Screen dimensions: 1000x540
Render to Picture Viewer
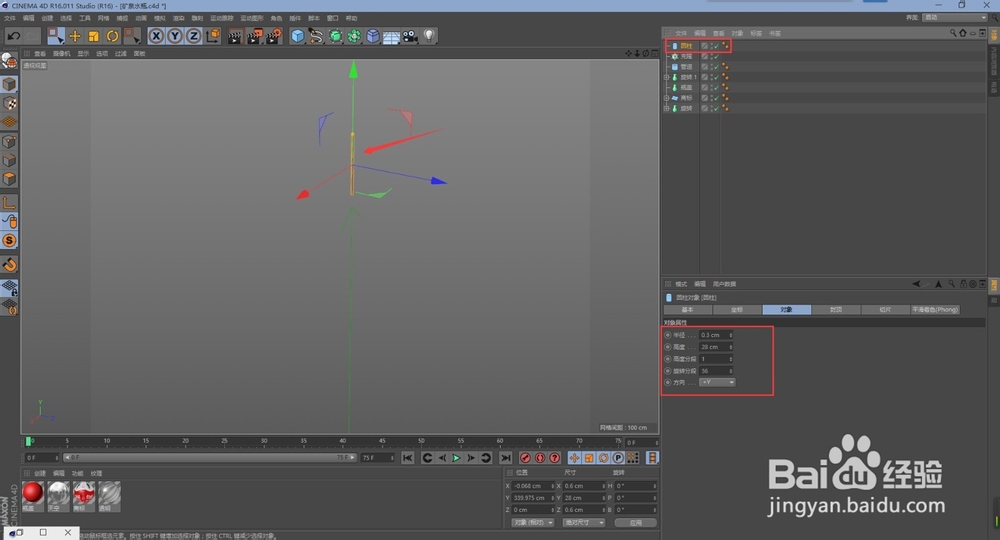(254, 36)
